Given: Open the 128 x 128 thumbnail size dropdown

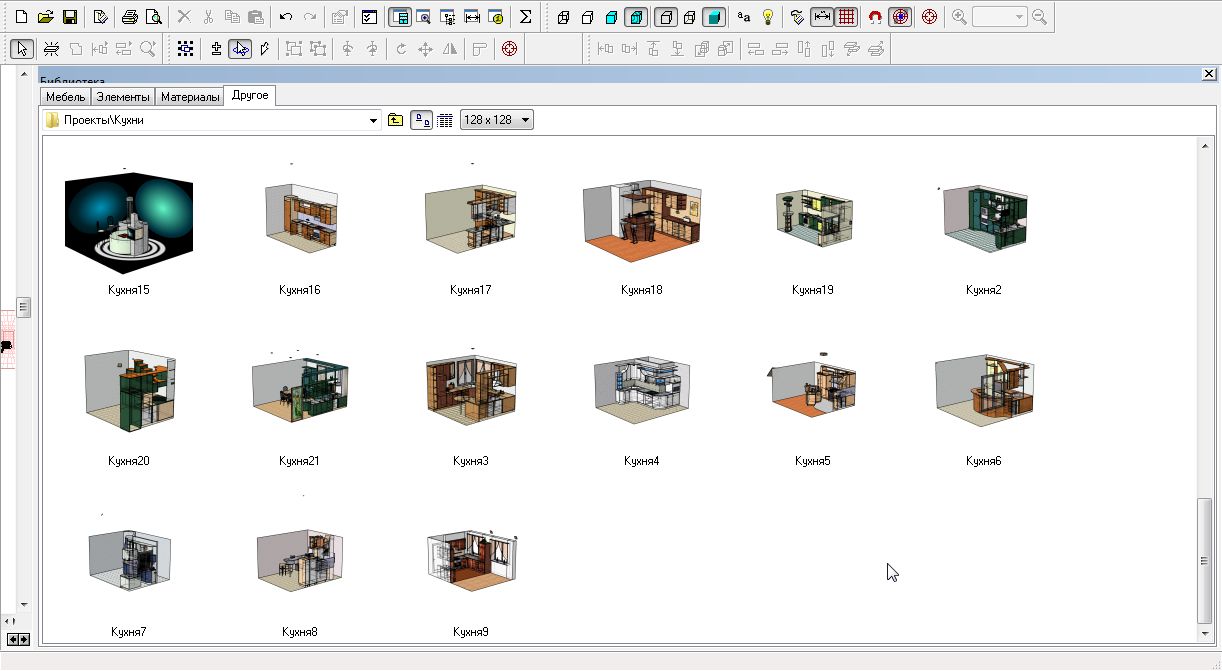Looking at the screenshot, I should tap(497, 120).
